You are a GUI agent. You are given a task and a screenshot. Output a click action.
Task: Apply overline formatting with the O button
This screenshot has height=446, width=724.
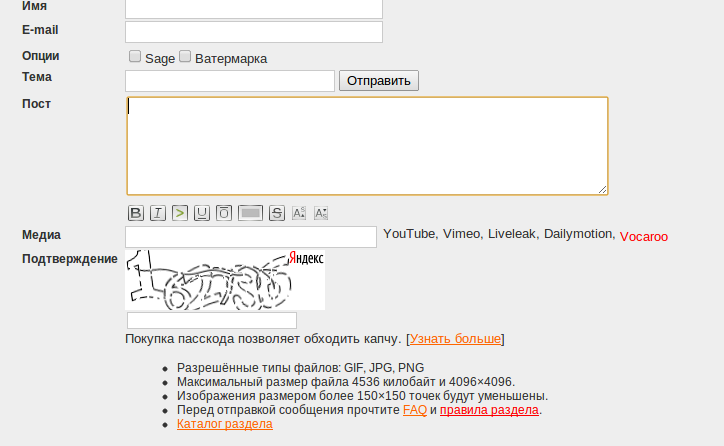tap(224, 213)
